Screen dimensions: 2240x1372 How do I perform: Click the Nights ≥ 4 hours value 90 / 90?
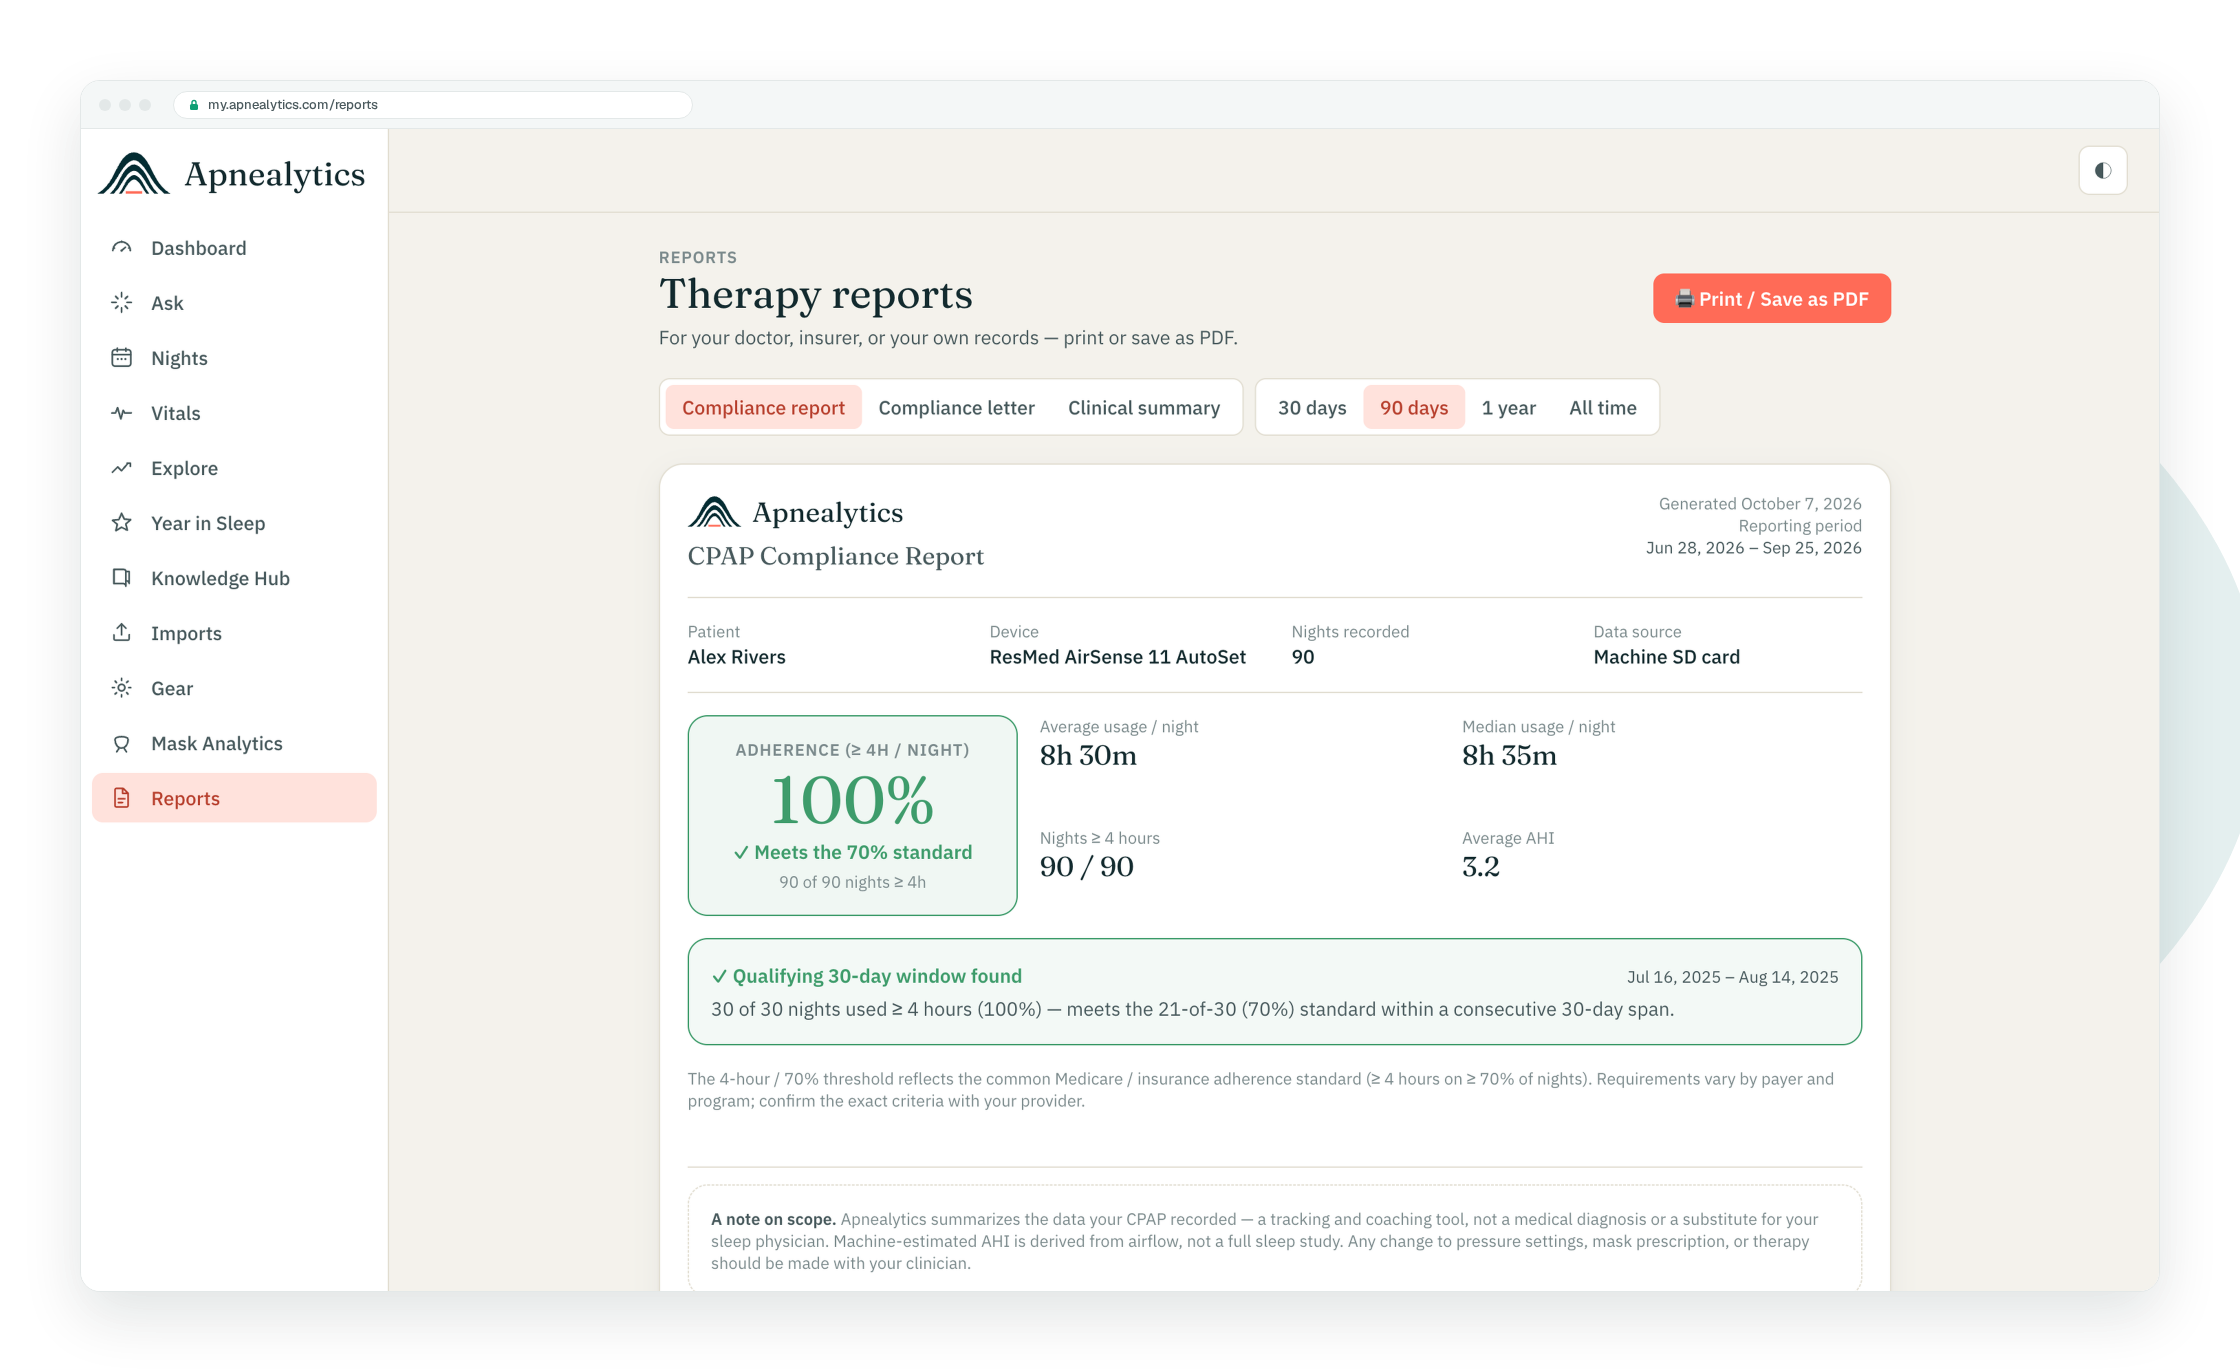click(1087, 867)
